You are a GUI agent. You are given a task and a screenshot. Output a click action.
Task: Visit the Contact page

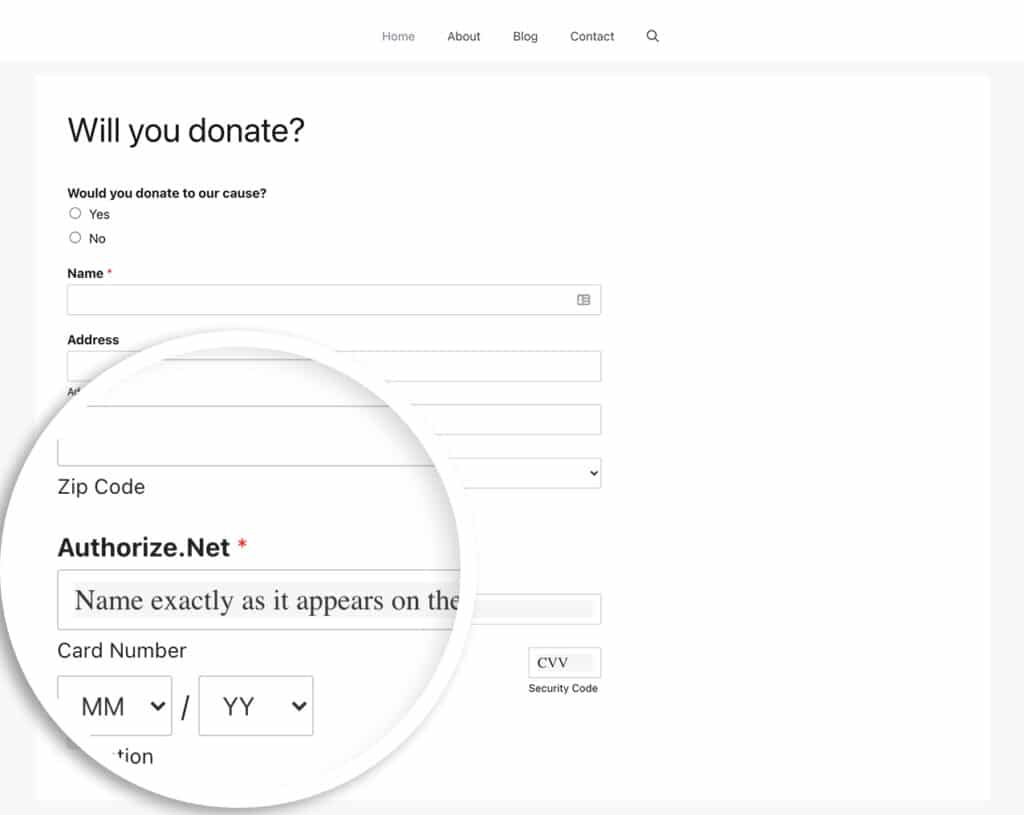coord(592,36)
